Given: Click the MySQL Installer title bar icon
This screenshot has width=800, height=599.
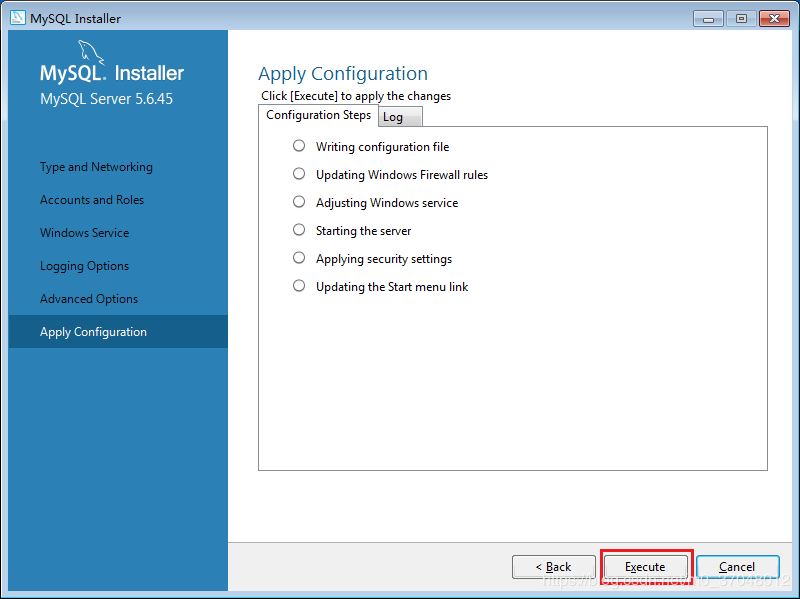Looking at the screenshot, I should pyautogui.click(x=17, y=18).
